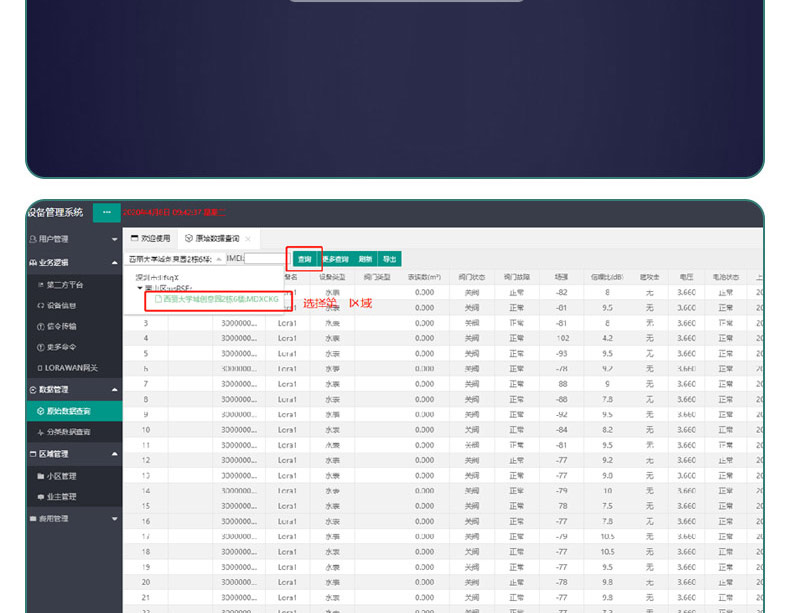
Task: Close the 原始数据查询 tab
Action: [248, 239]
